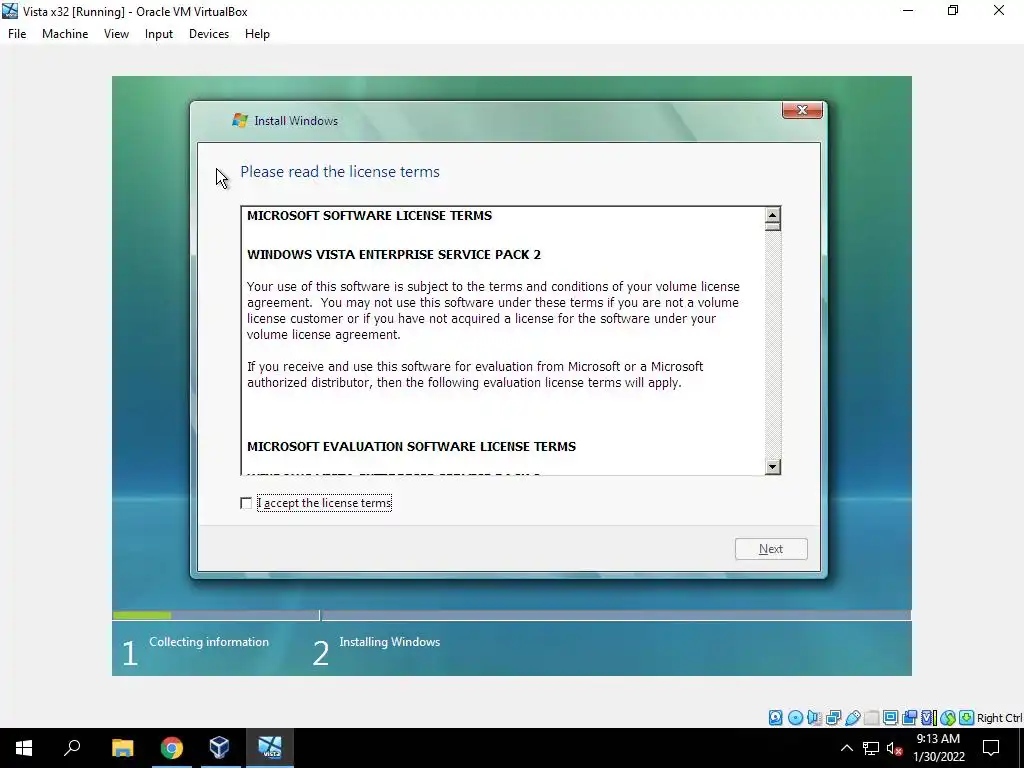Open the View menu

coord(116,34)
